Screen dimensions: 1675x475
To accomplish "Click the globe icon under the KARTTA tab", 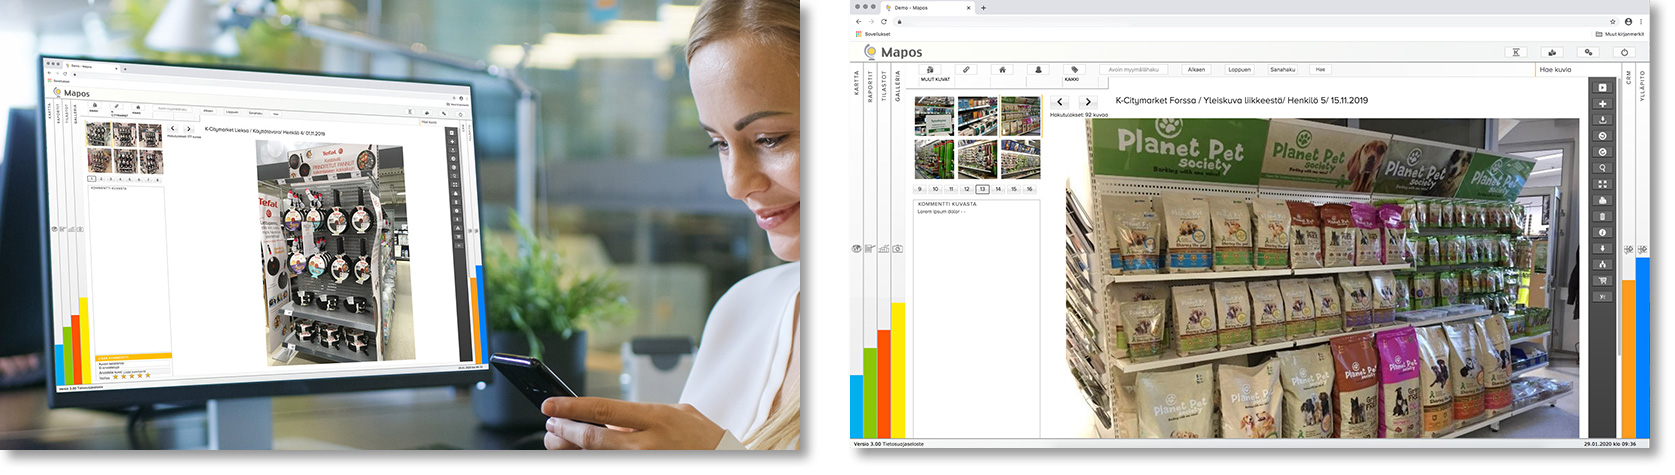I will [856, 249].
